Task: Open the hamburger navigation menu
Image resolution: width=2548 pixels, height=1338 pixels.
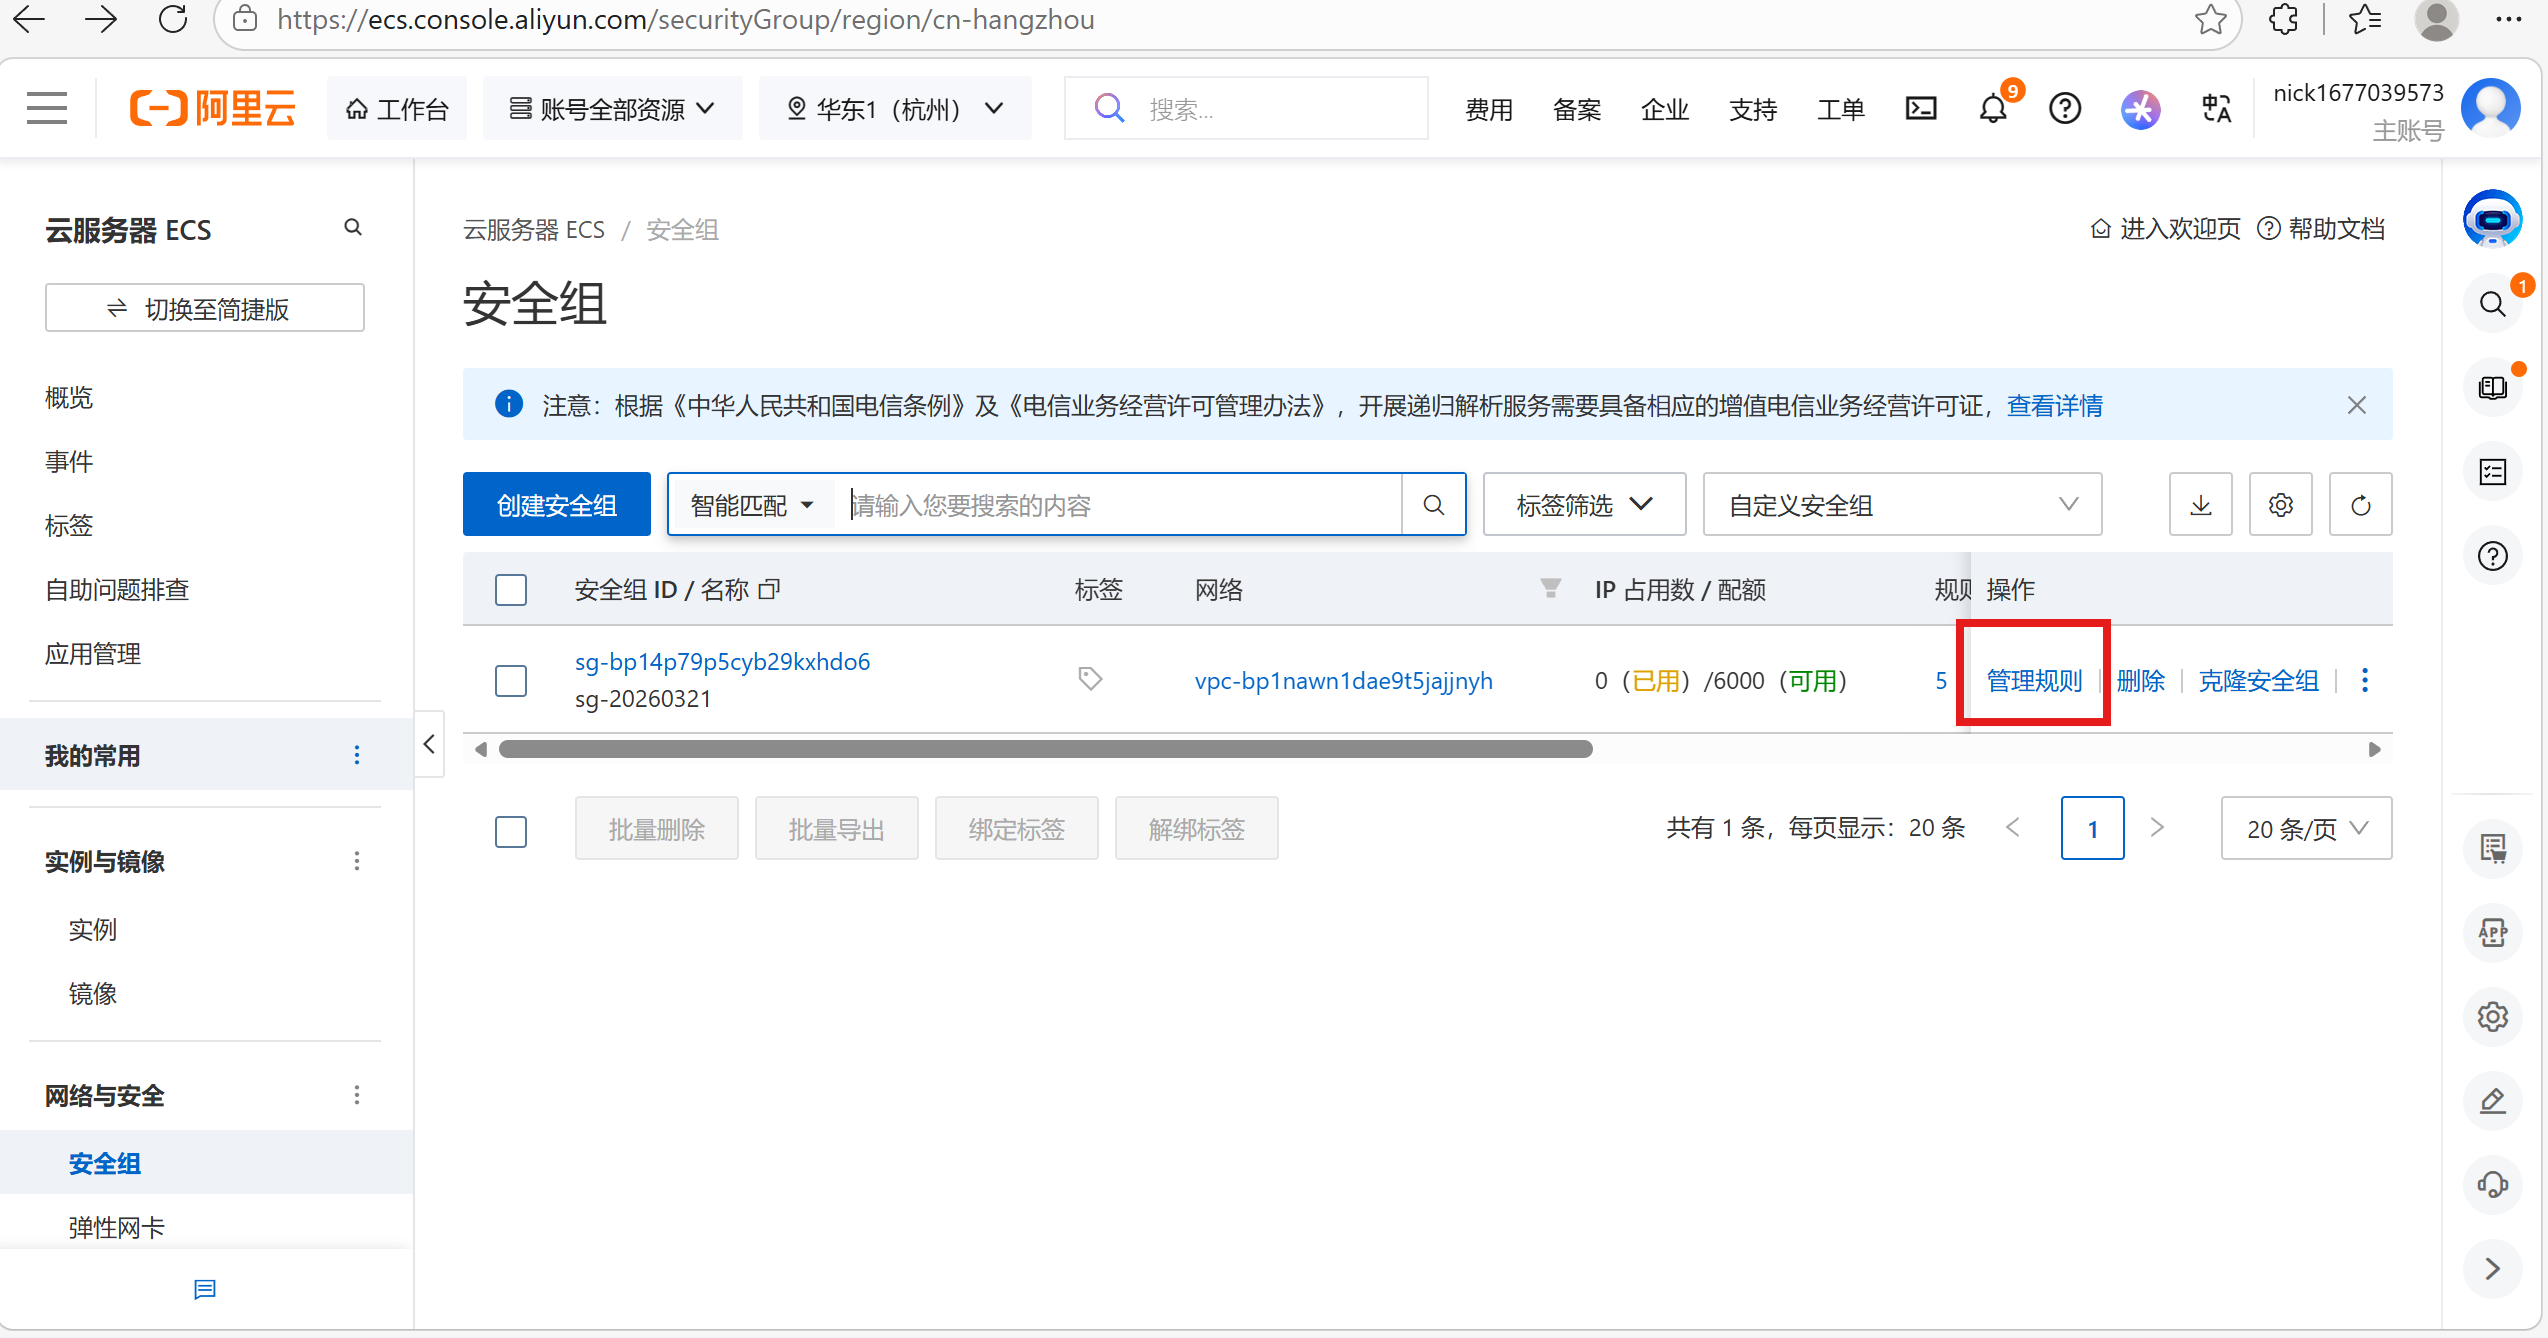Action: [47, 108]
